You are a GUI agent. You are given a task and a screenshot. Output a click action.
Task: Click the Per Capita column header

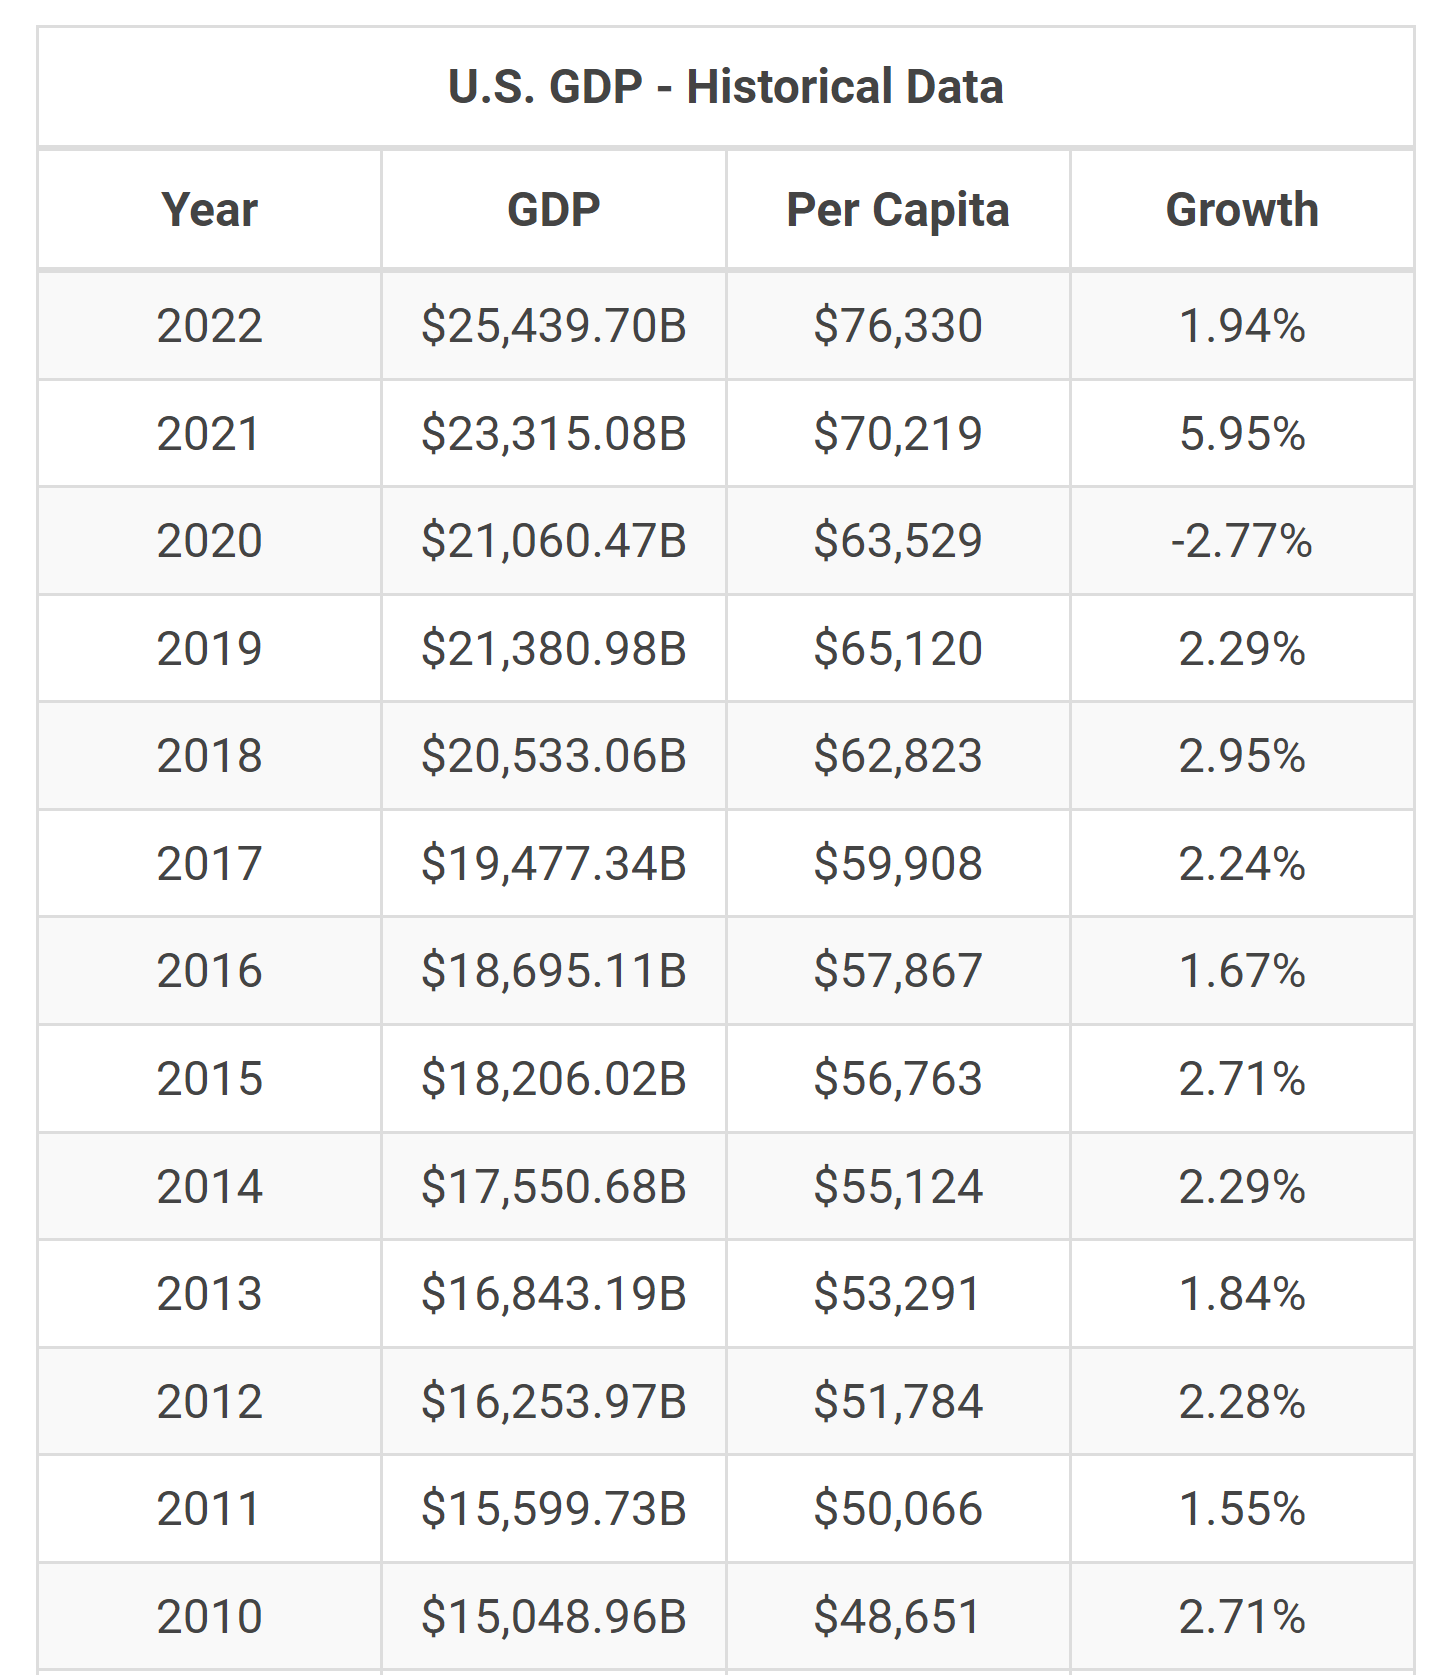[x=897, y=210]
